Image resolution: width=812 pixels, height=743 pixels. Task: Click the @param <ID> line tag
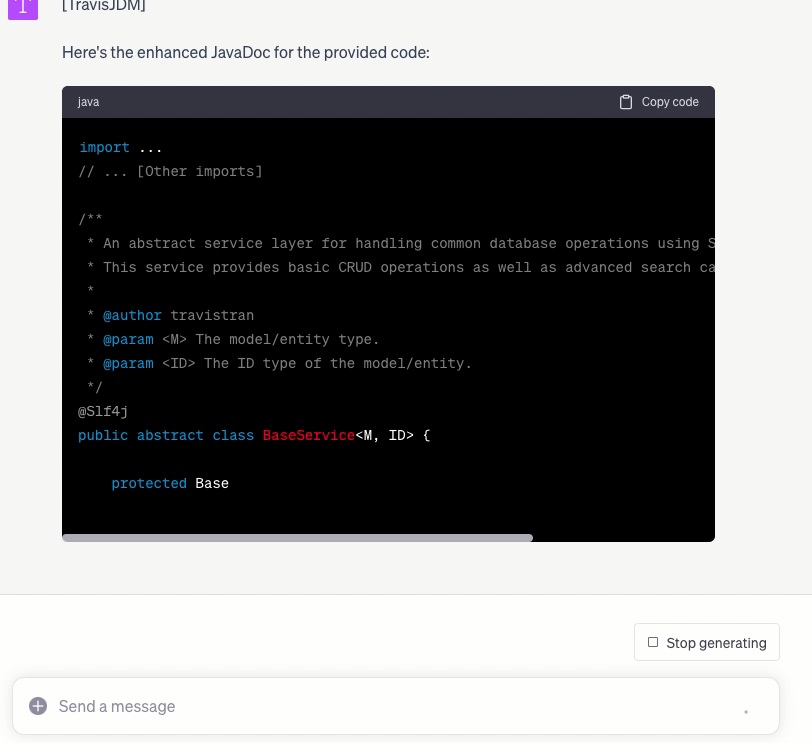point(128,363)
